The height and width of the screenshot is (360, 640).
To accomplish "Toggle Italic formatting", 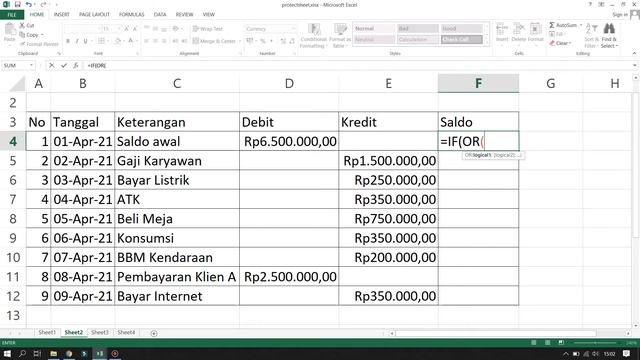I will click(76, 41).
